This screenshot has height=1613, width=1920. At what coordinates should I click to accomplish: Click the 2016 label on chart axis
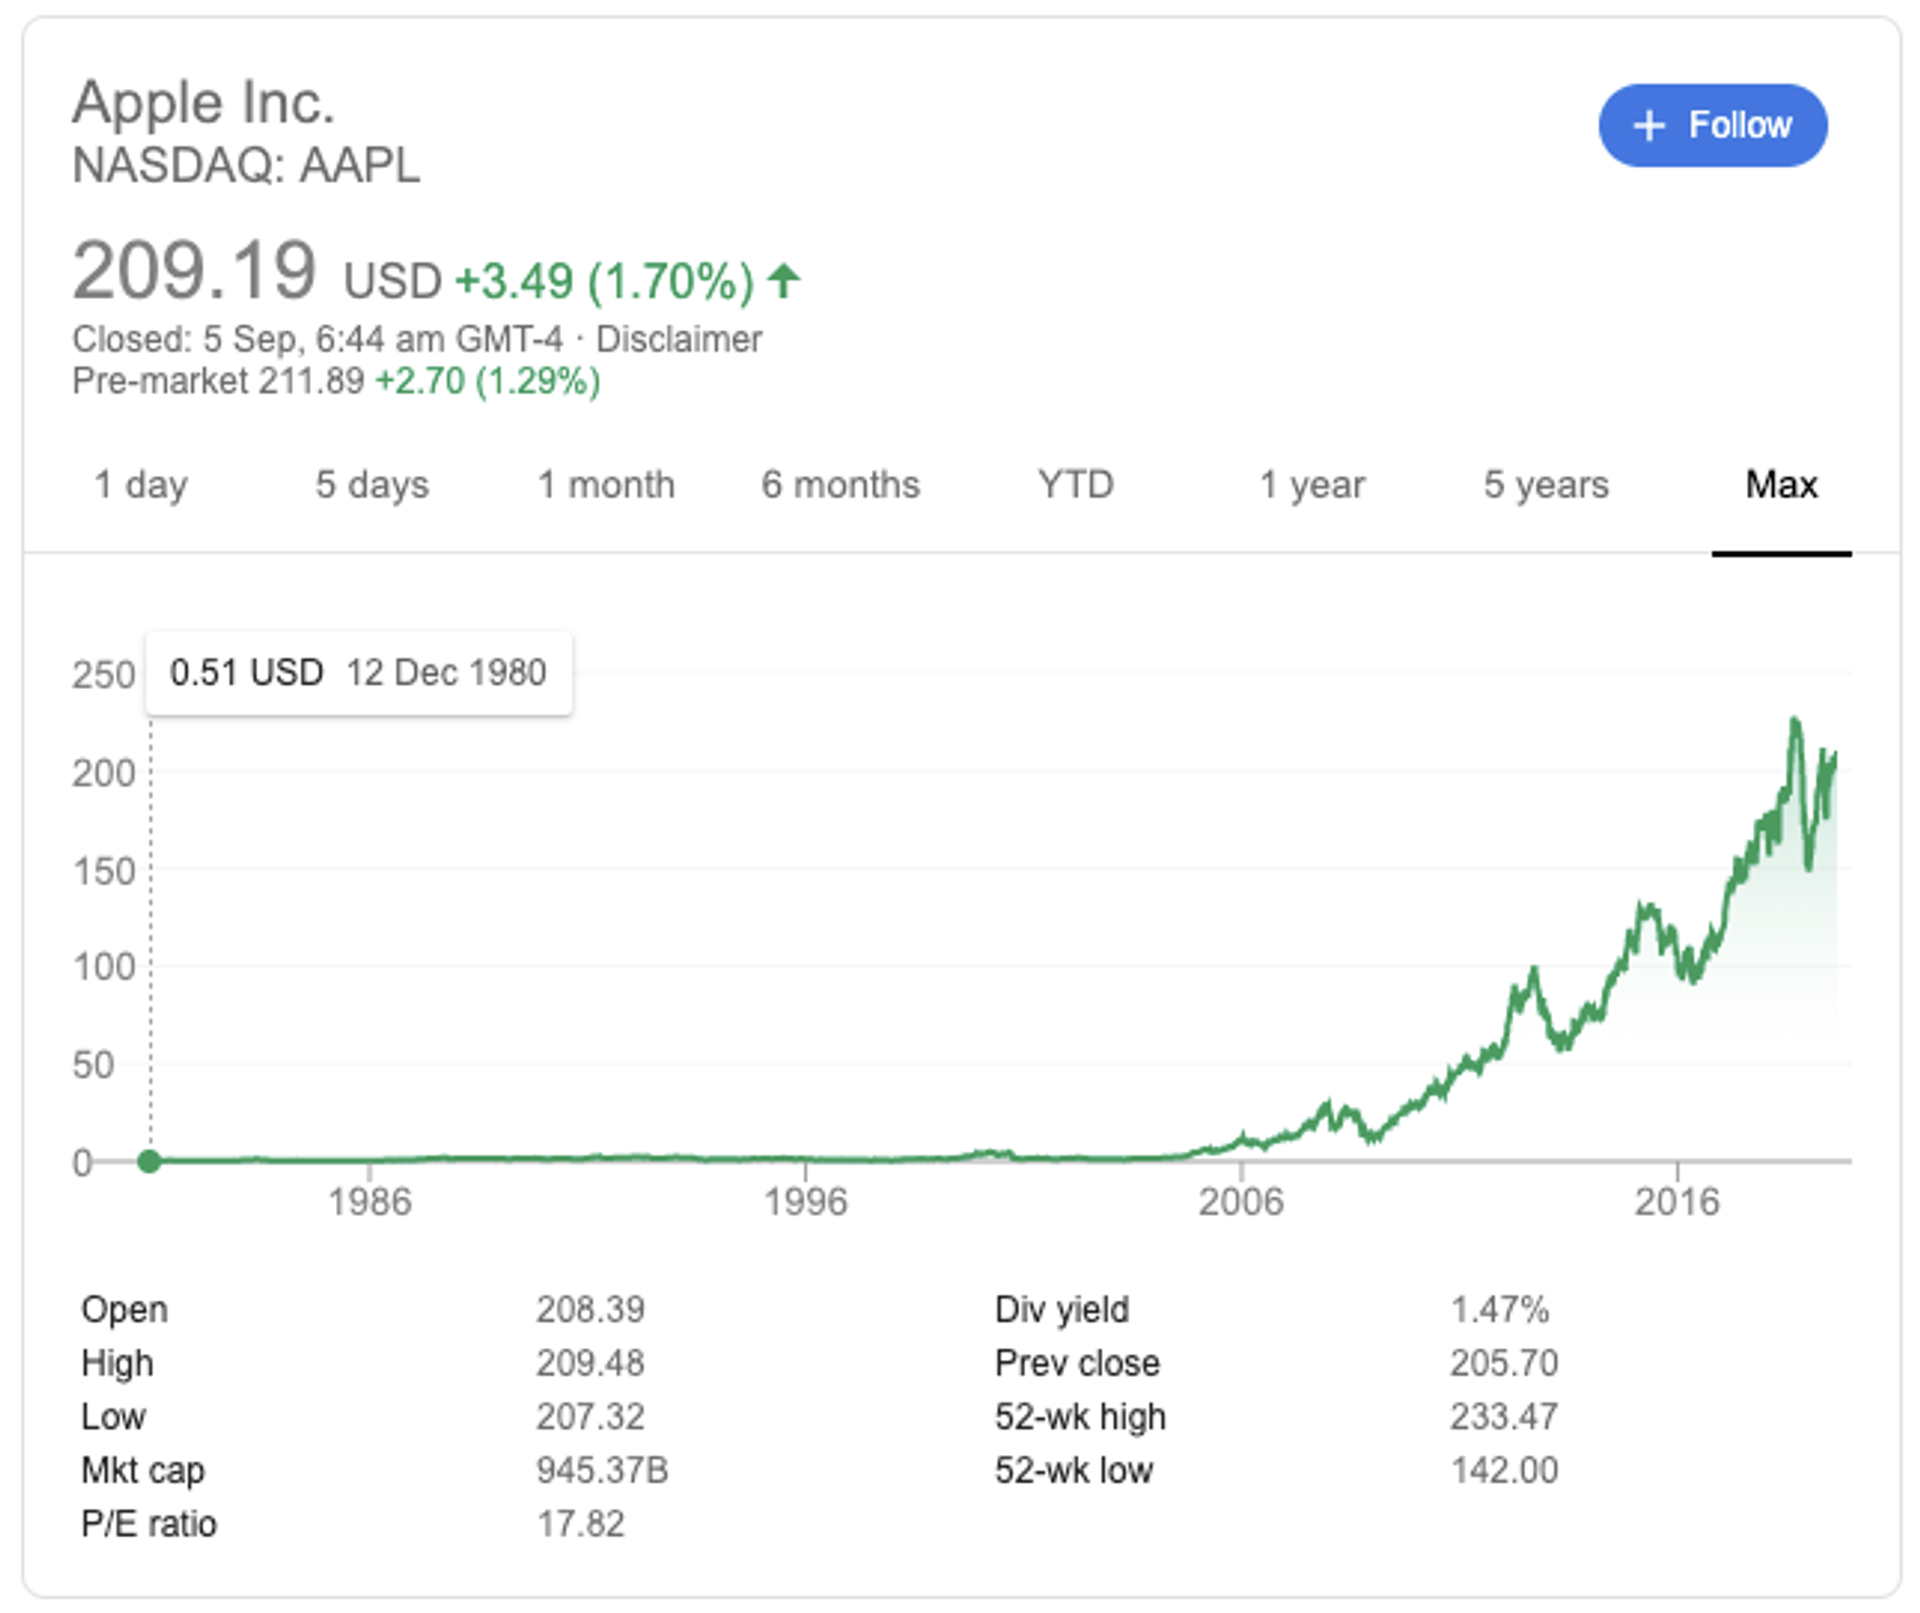tap(1677, 1201)
